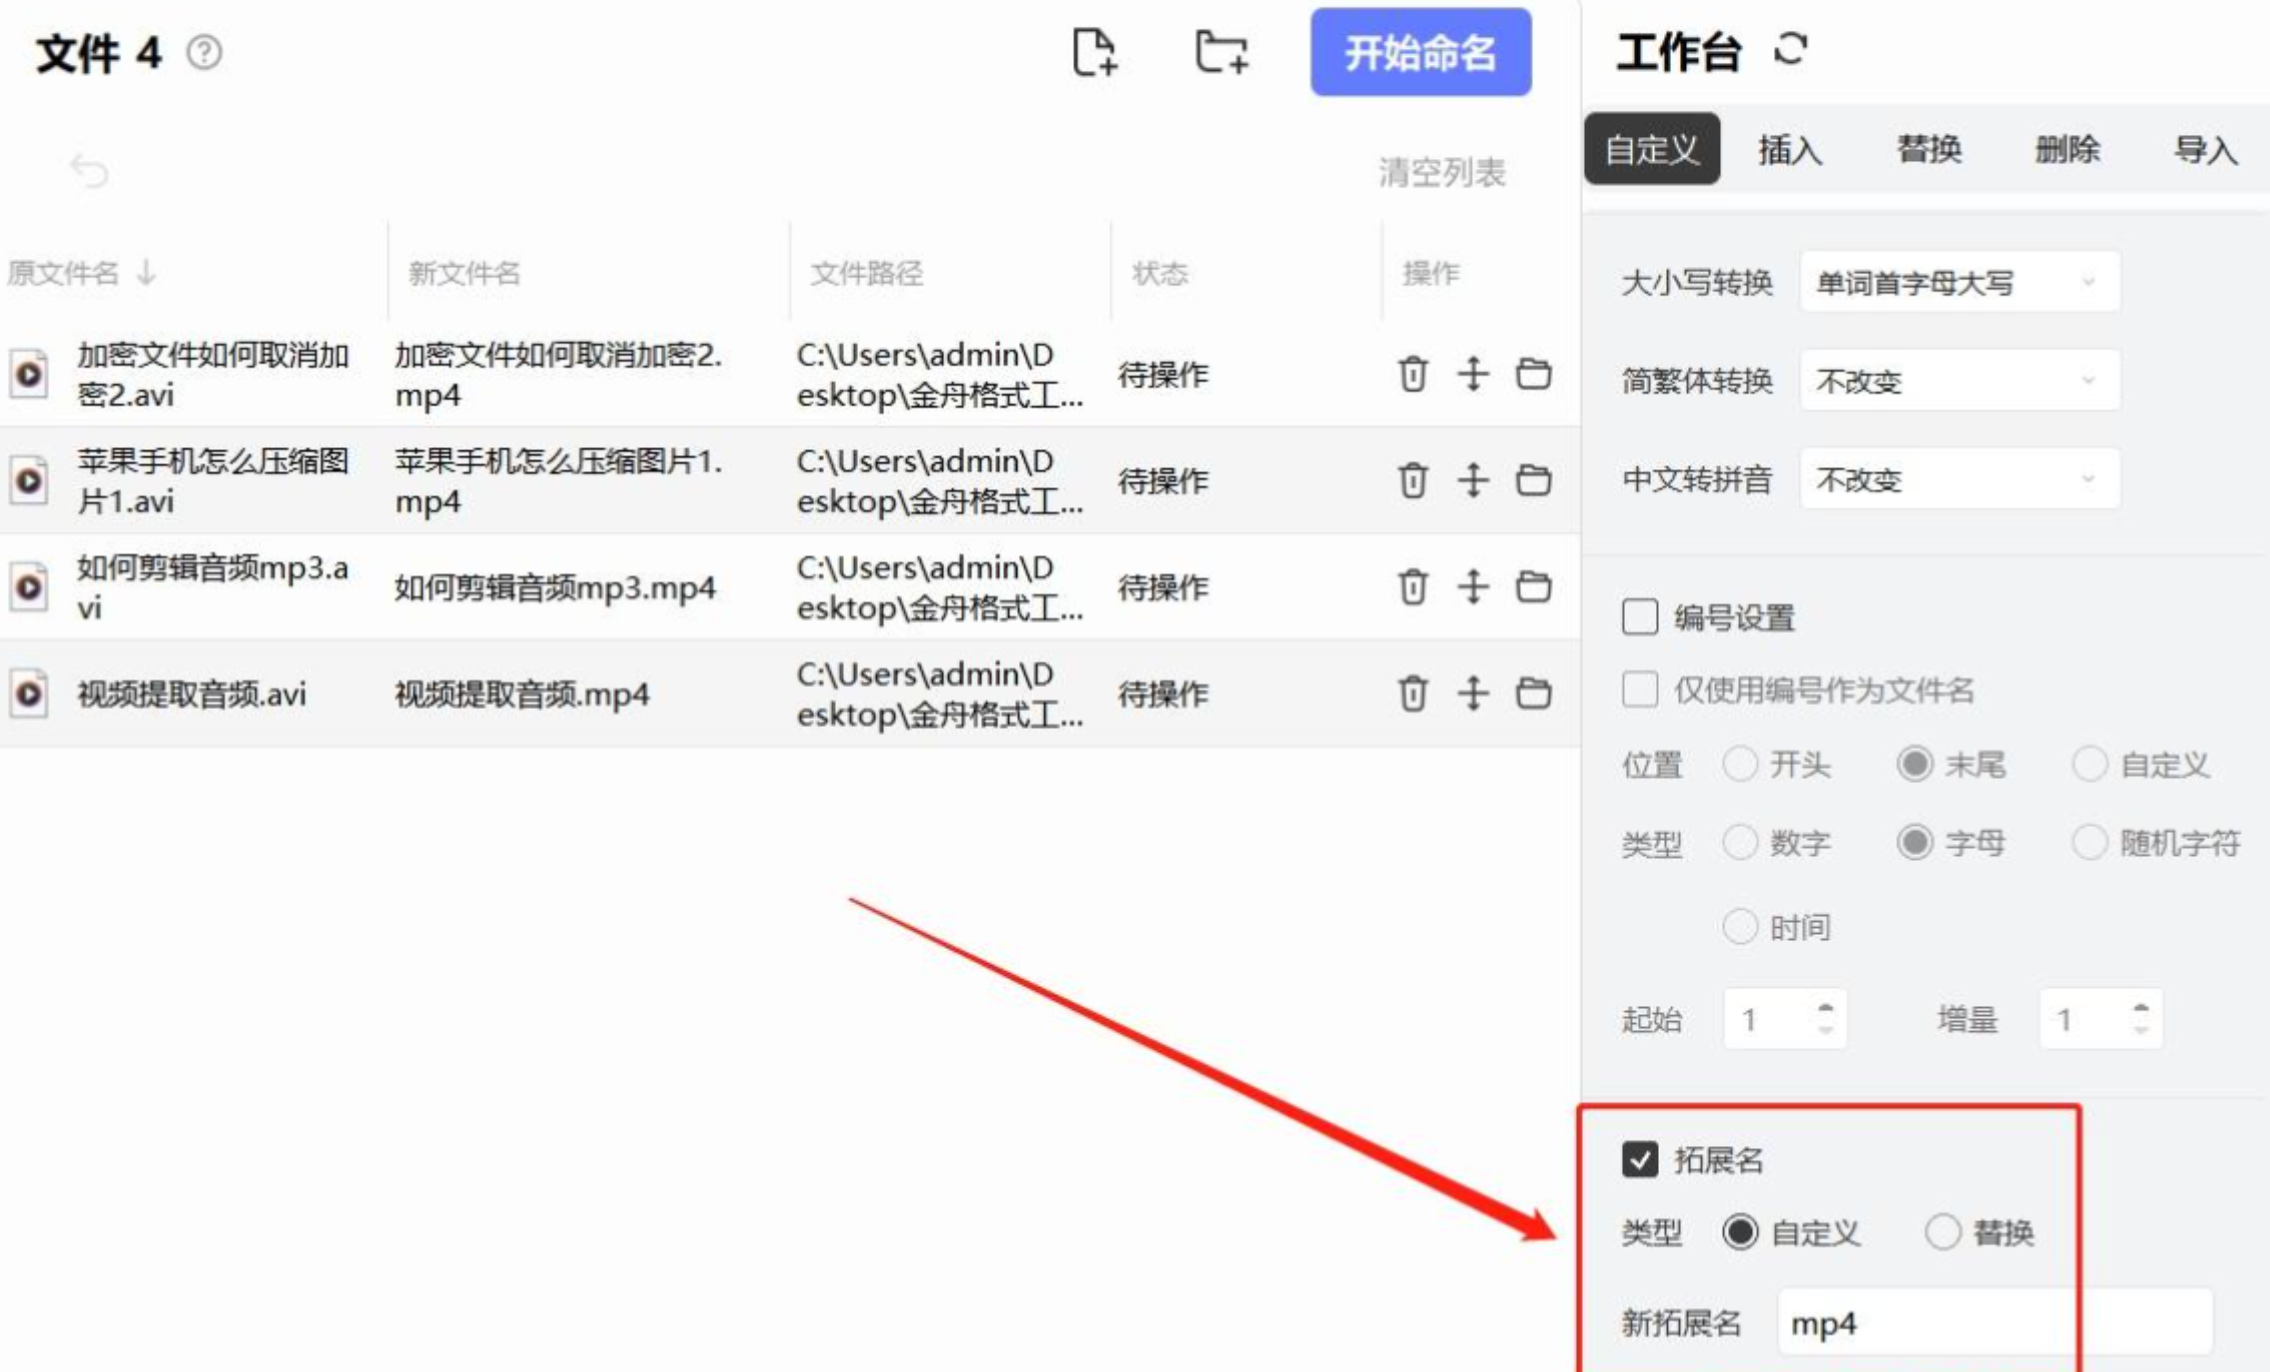2270x1372 pixels.
Task: Click the add folder icon
Action: click(x=1221, y=52)
